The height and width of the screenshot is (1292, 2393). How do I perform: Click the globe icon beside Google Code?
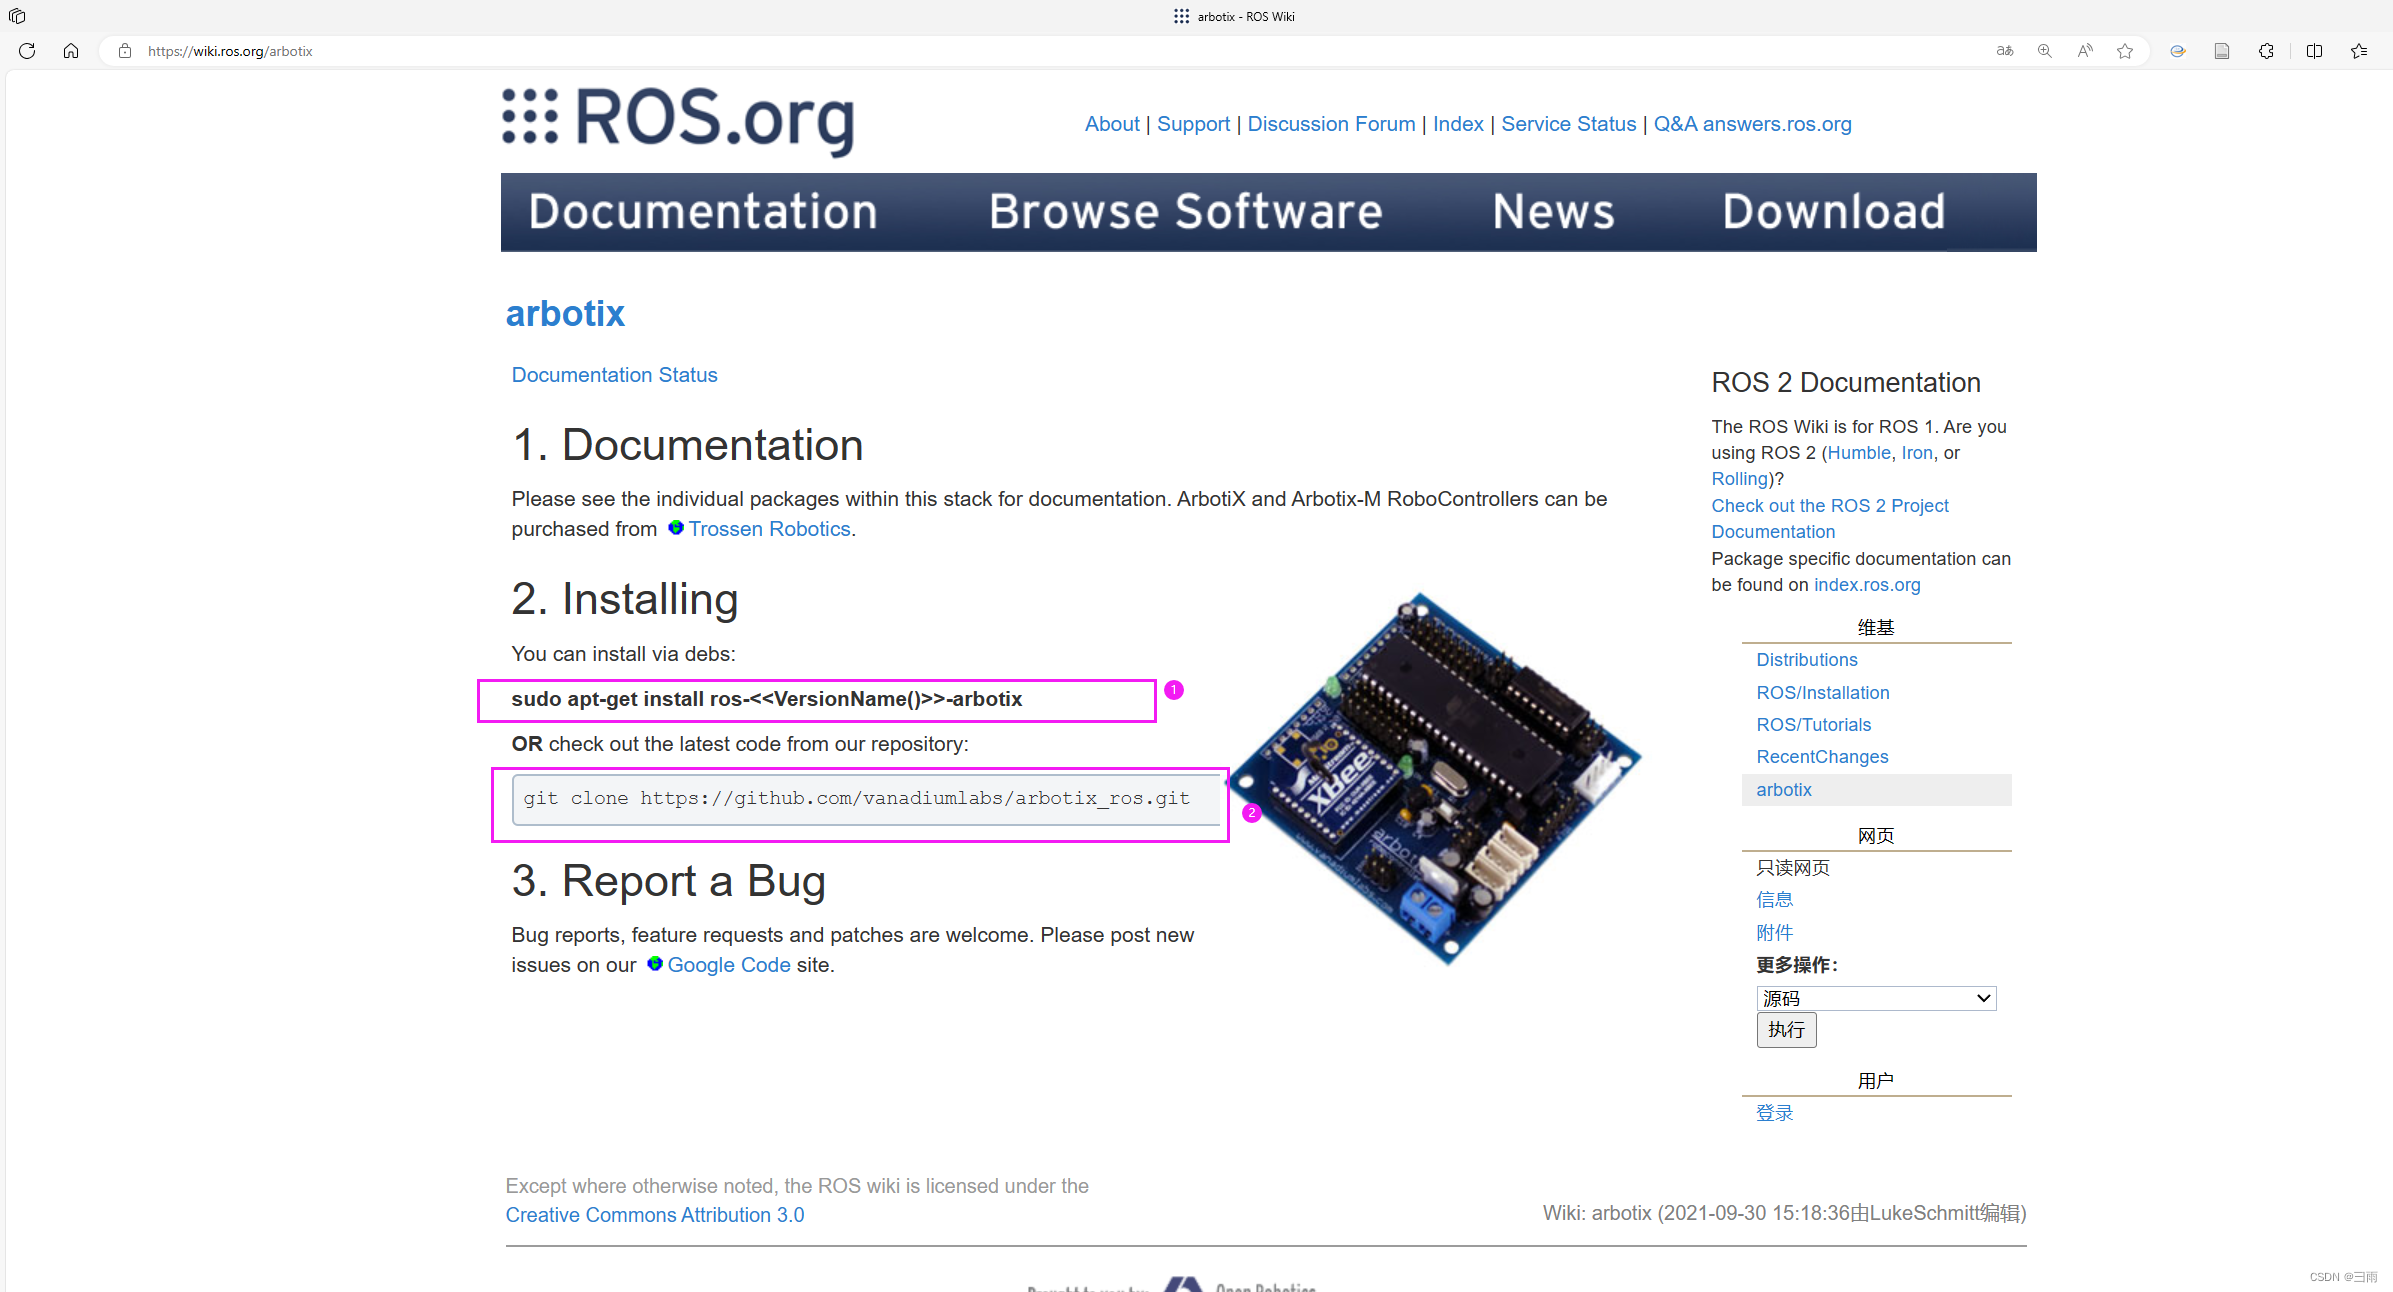(x=655, y=963)
